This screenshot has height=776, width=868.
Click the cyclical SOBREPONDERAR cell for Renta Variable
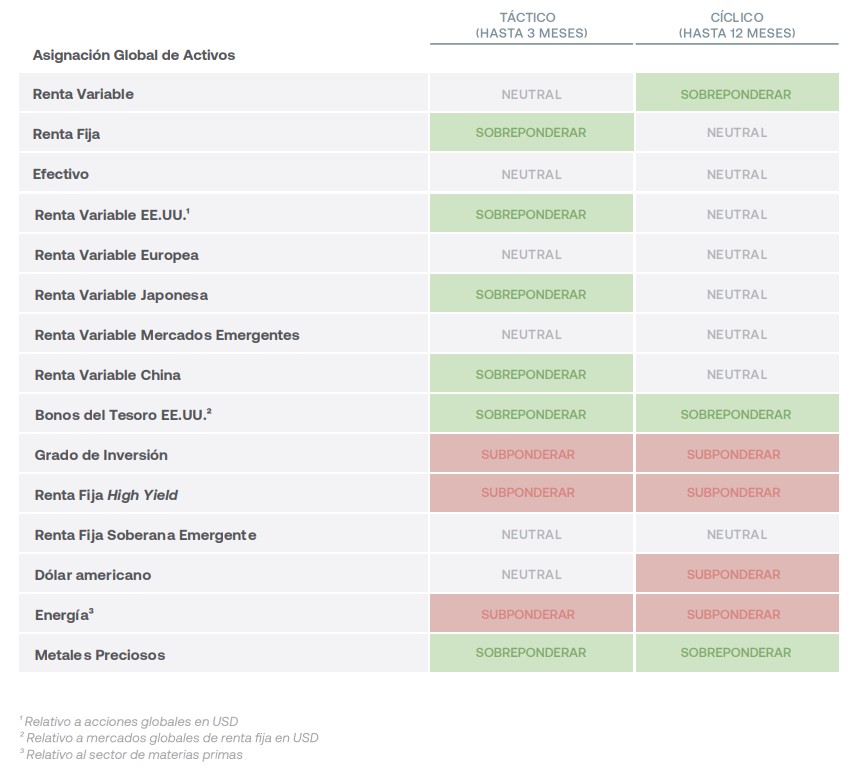click(736, 94)
